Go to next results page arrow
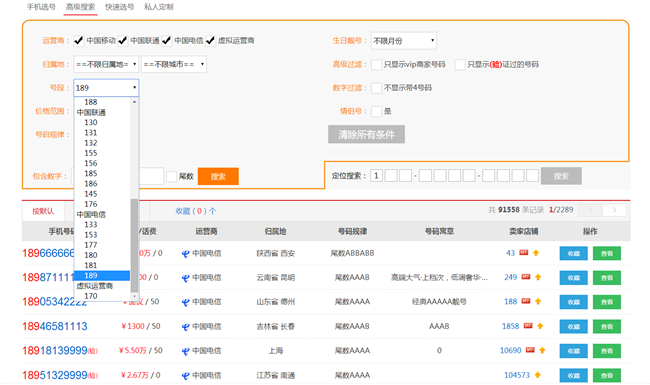Image resolution: width=650 pixels, height=385 pixels. 614,210
